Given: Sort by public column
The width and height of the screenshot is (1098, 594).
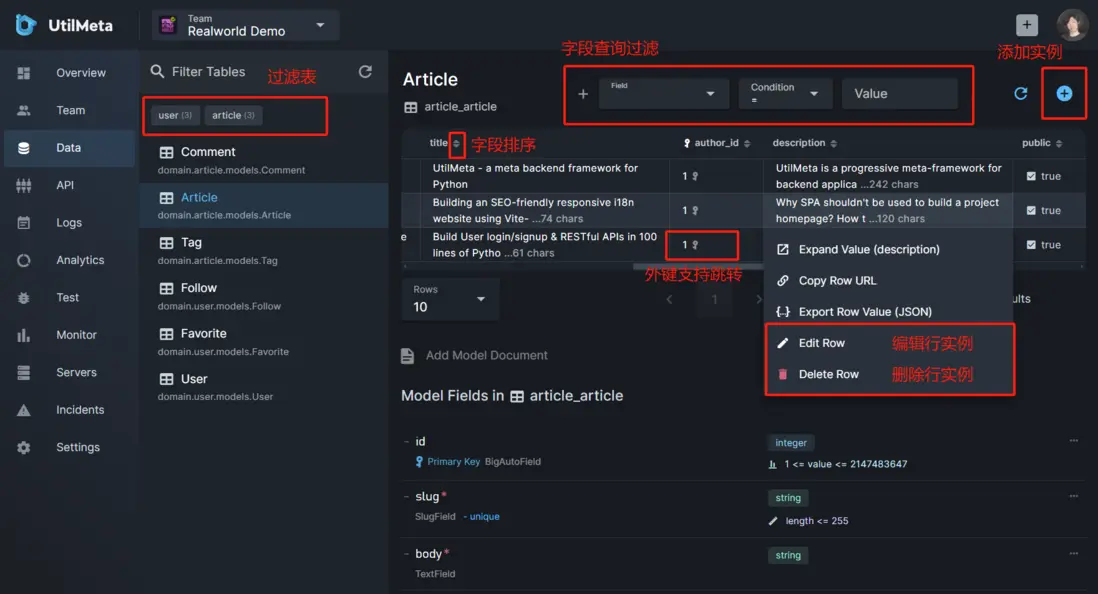Looking at the screenshot, I should [x=1059, y=144].
